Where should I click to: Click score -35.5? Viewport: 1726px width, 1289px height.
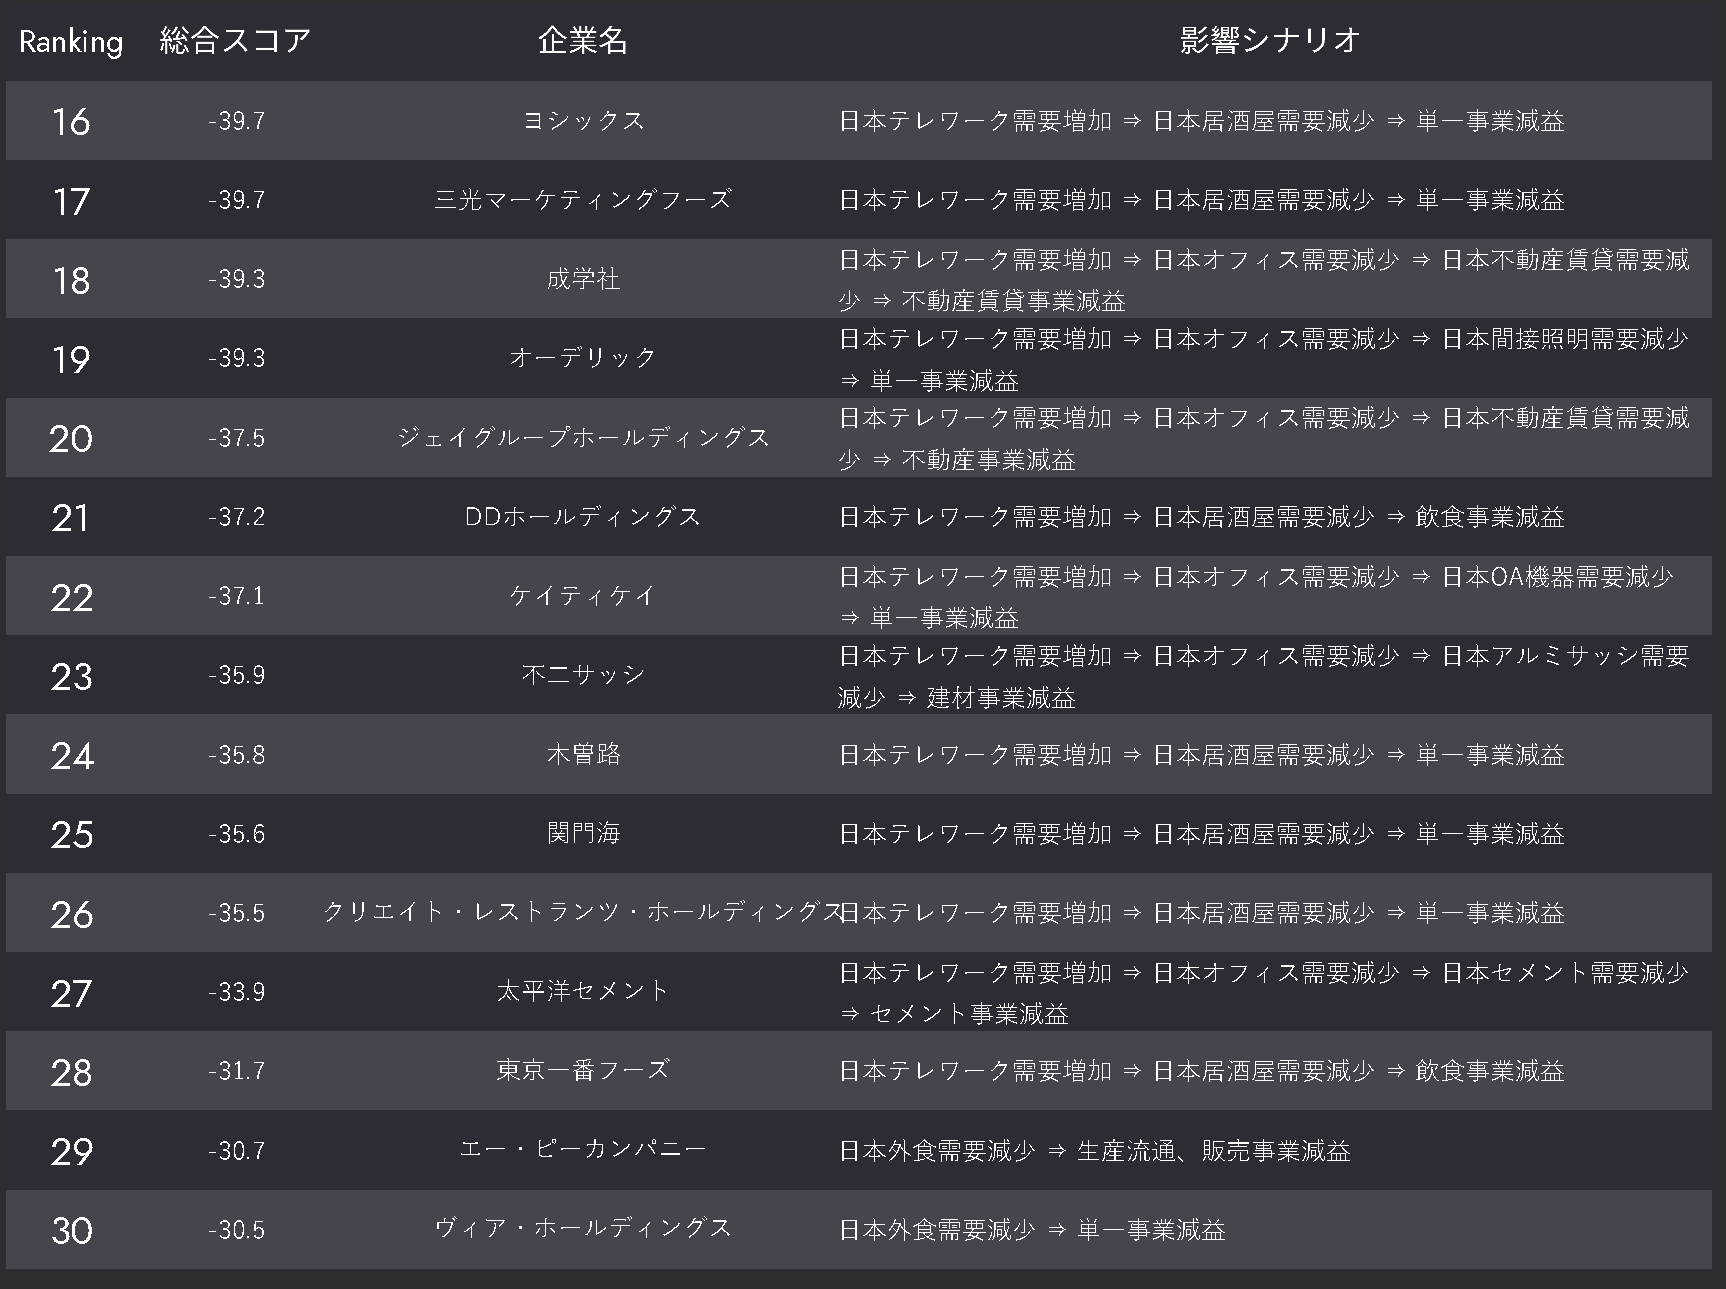[237, 913]
